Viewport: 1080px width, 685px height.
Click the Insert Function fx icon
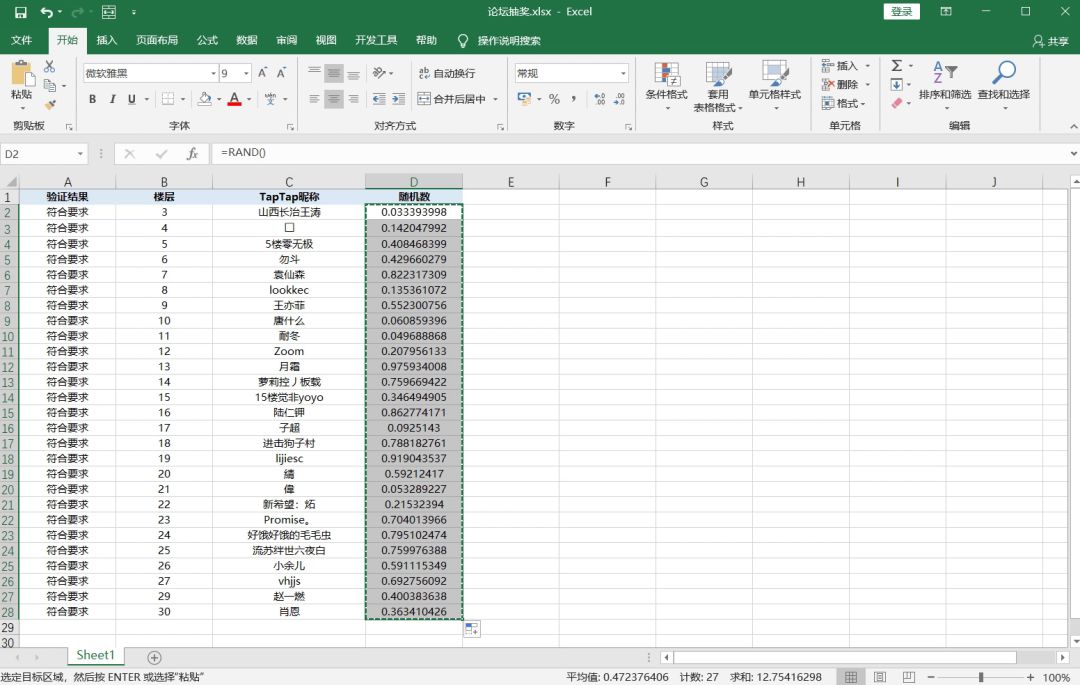192,154
